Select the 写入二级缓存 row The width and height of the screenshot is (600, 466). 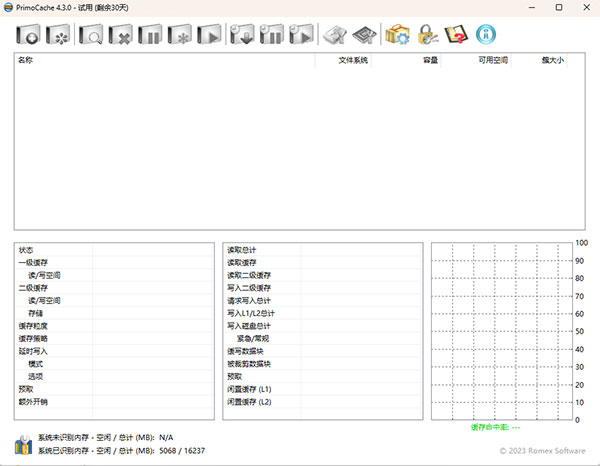click(323, 288)
